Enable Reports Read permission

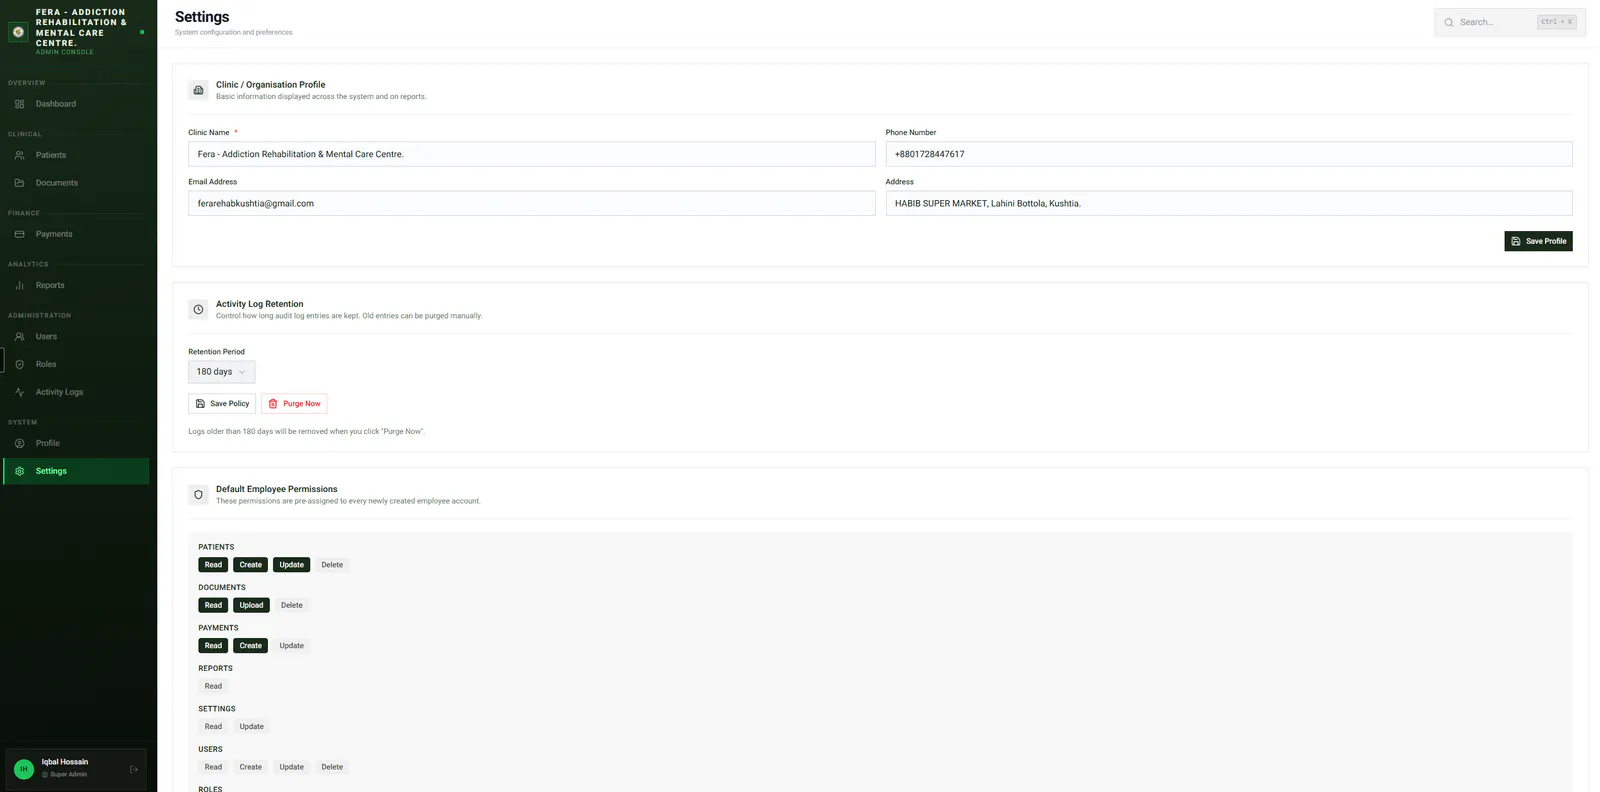point(213,686)
